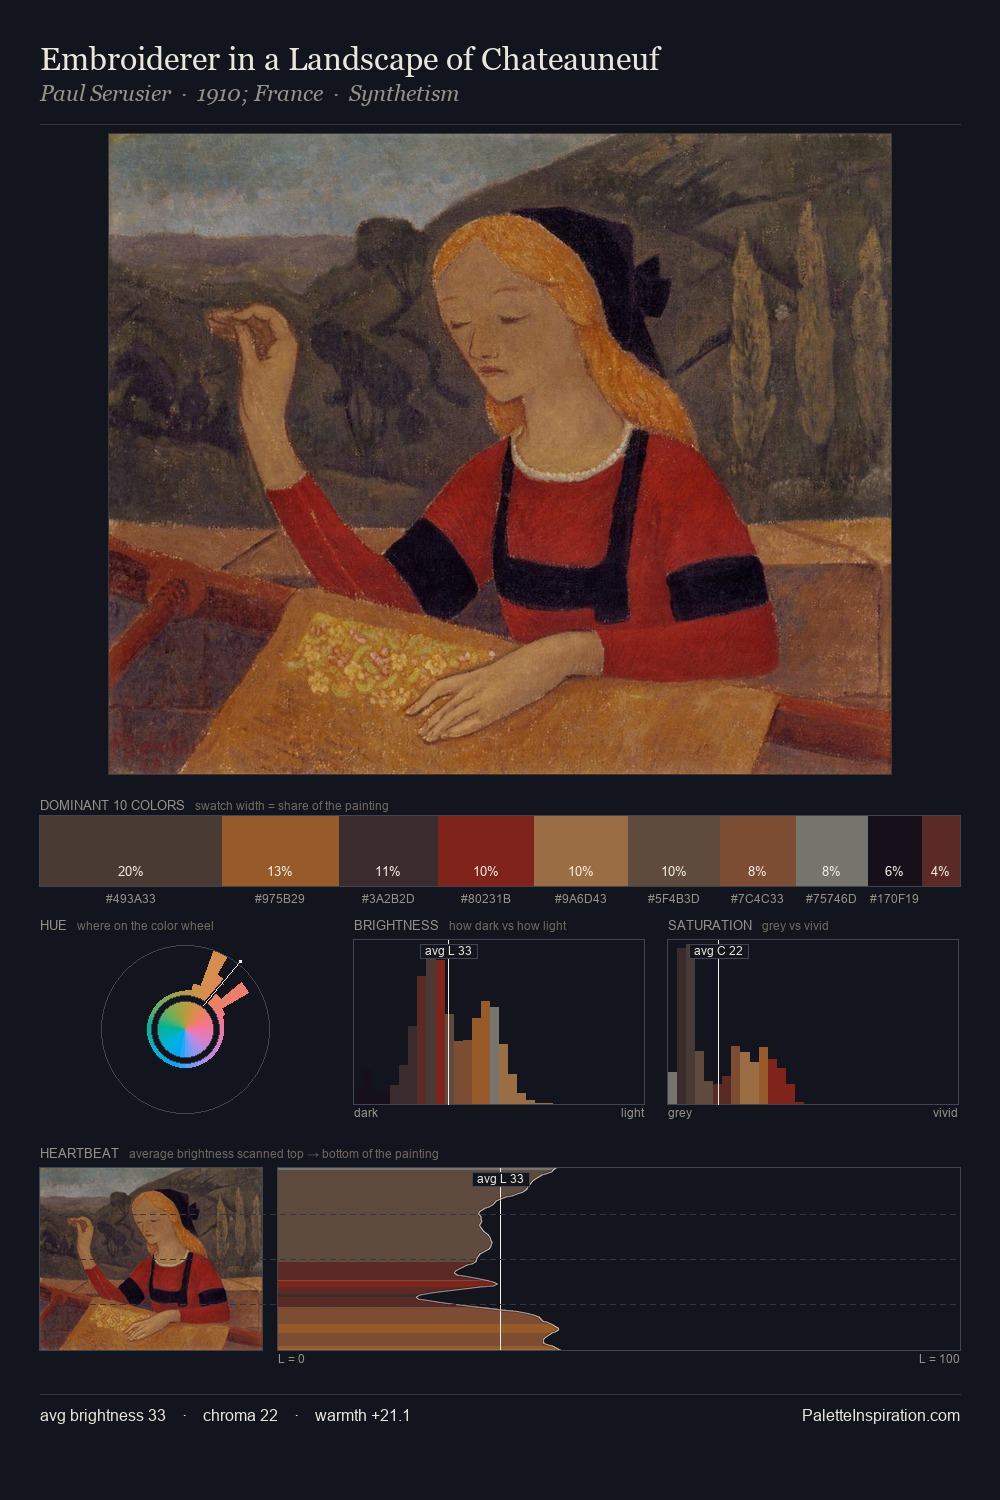Click the DOMINANT 10 COLORS heading

pos(112,805)
